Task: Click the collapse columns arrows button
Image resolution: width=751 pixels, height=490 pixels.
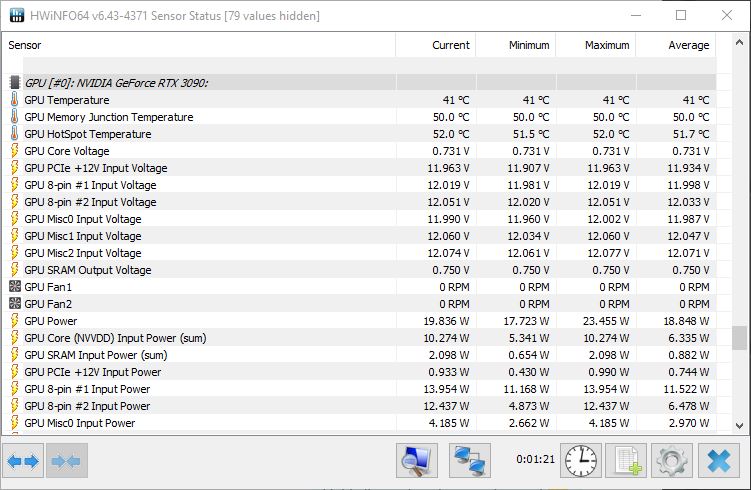Action: [x=67, y=461]
